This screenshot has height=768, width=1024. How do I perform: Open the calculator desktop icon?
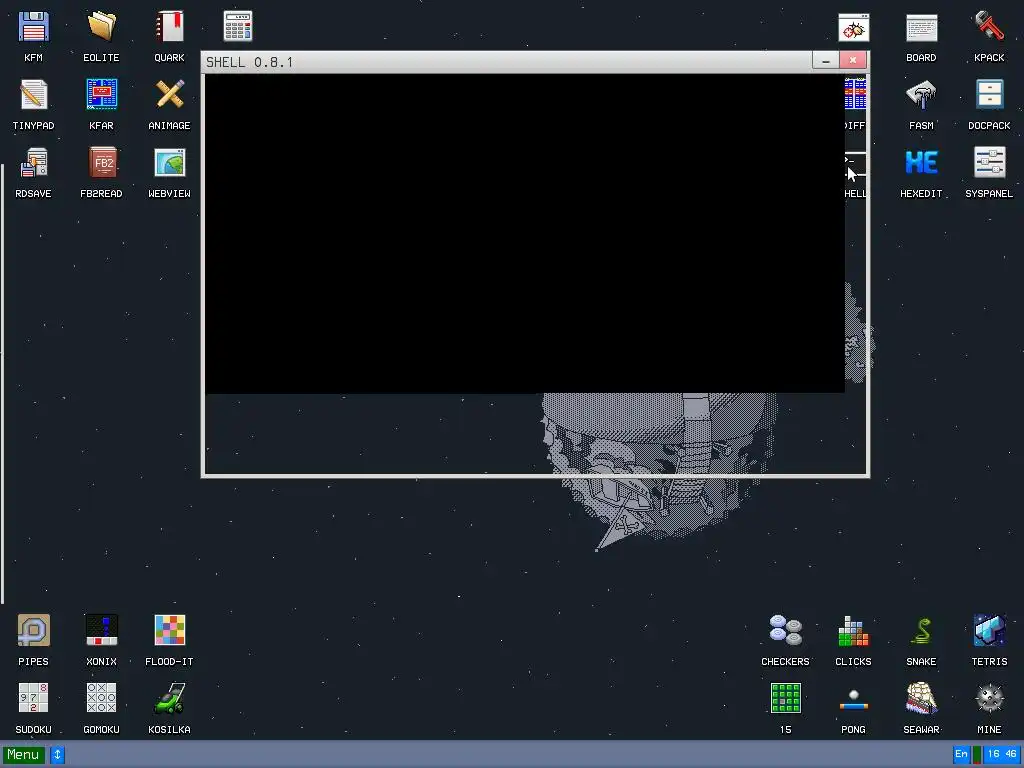(238, 27)
